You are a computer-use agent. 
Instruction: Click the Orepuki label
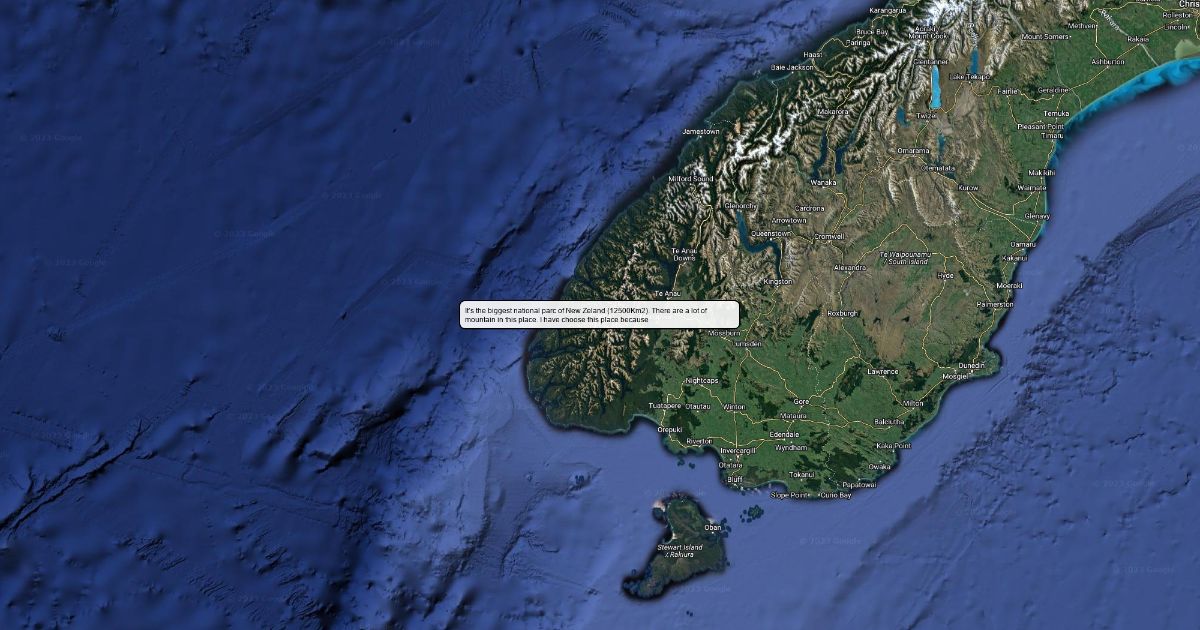click(x=669, y=429)
